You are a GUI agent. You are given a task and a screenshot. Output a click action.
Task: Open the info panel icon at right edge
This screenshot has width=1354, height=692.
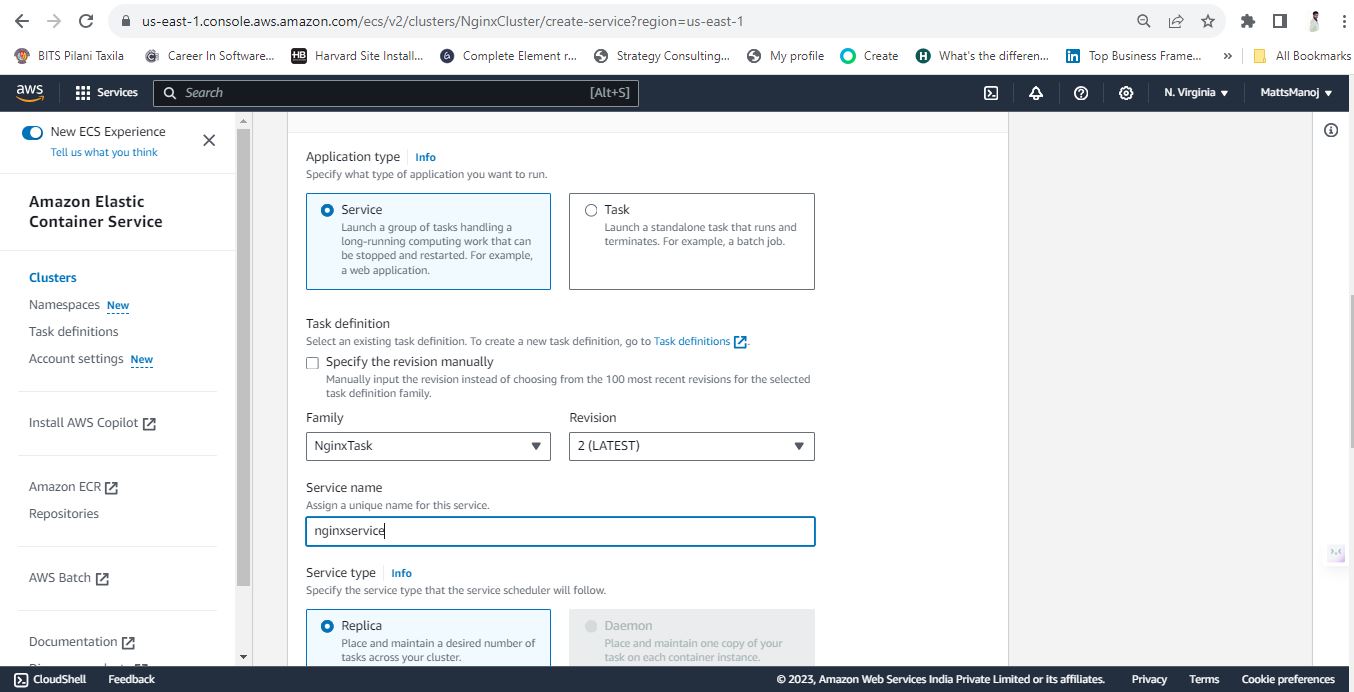[1331, 130]
